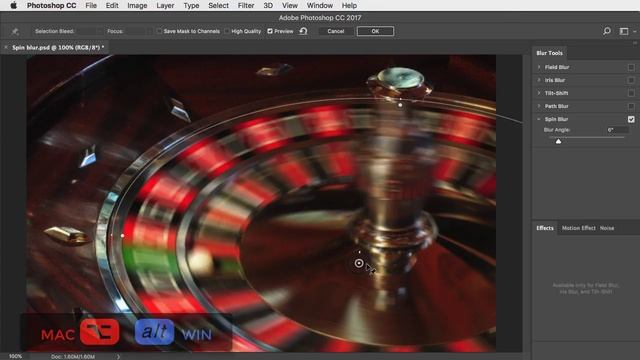Image resolution: width=640 pixels, height=360 pixels.
Task: Enable the Tilt-Shift checkbox
Action: click(x=631, y=93)
